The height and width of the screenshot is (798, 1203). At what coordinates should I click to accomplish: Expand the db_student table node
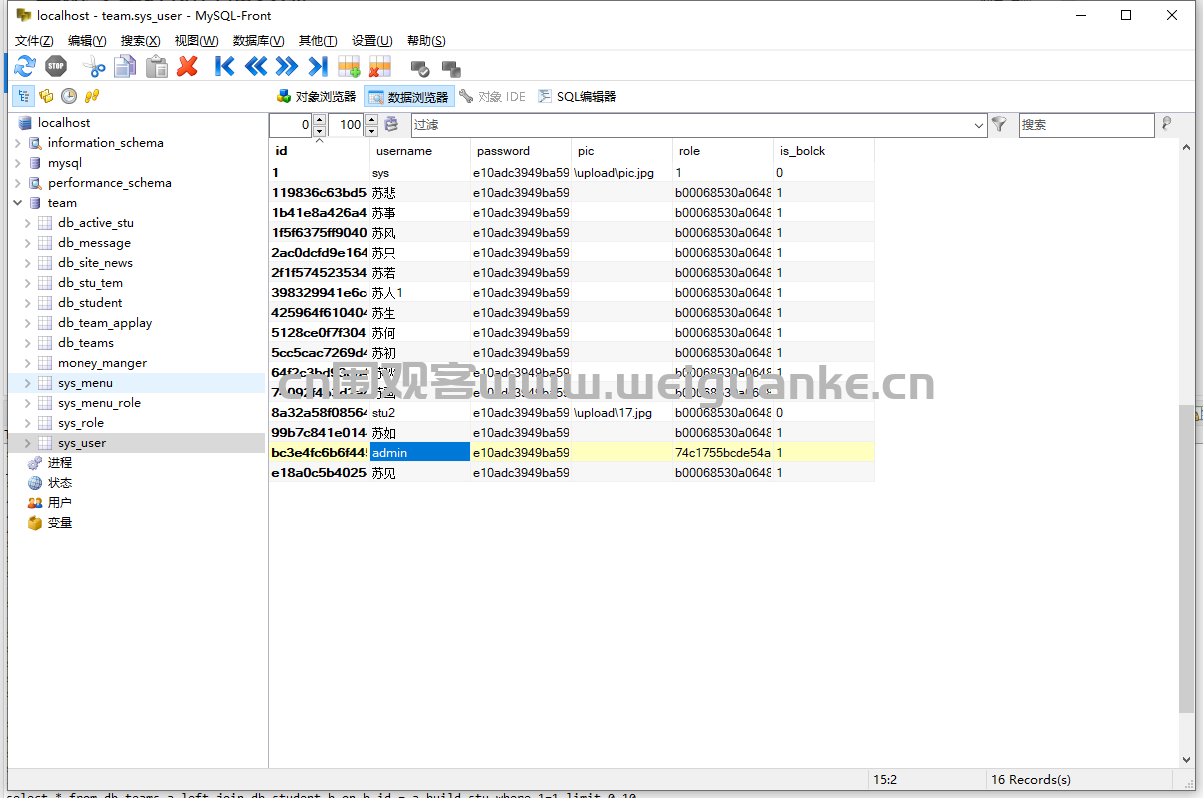pos(27,303)
